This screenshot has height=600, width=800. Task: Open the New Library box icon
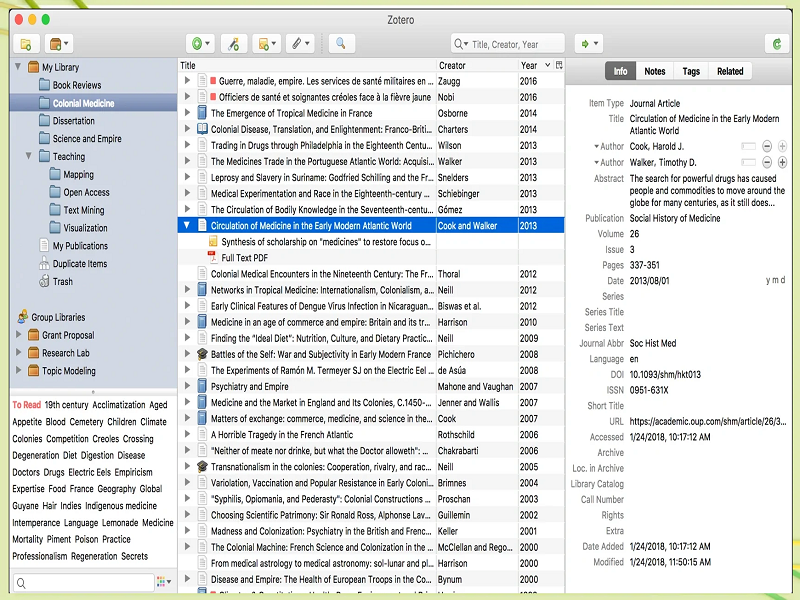click(59, 44)
